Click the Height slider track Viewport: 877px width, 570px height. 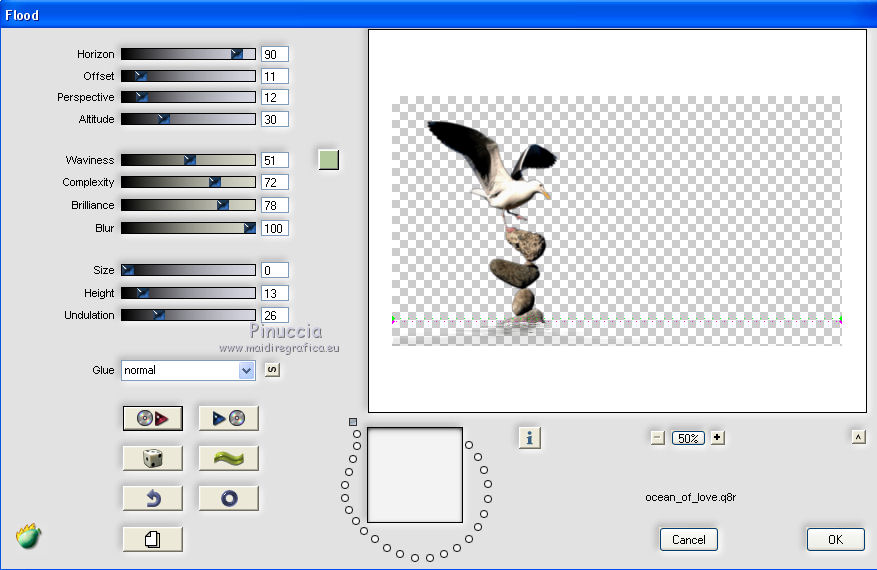[x=188, y=293]
